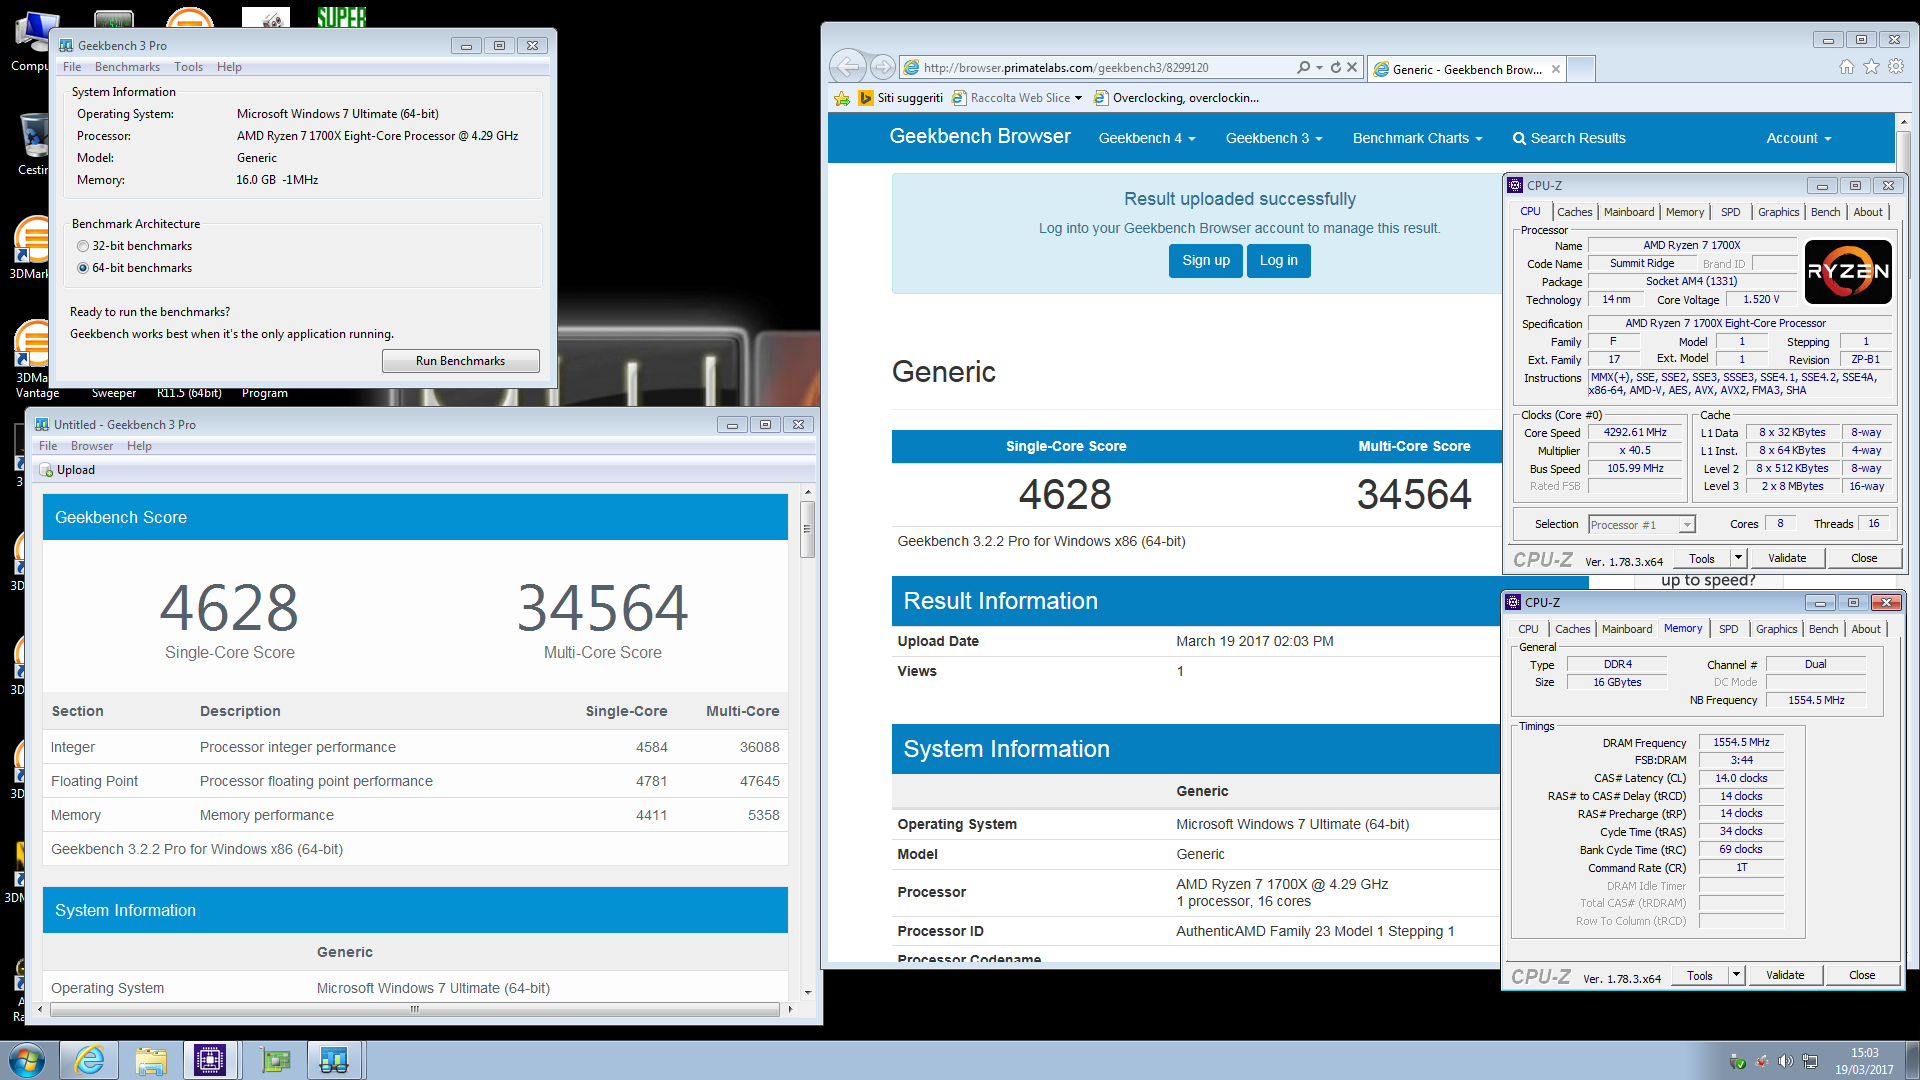Click Close in the lower CPU-Z window
The image size is (1920, 1080).
(1862, 975)
